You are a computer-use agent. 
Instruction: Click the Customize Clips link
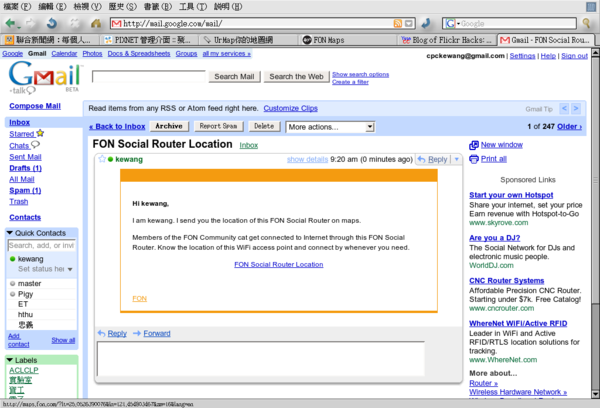(x=290, y=108)
